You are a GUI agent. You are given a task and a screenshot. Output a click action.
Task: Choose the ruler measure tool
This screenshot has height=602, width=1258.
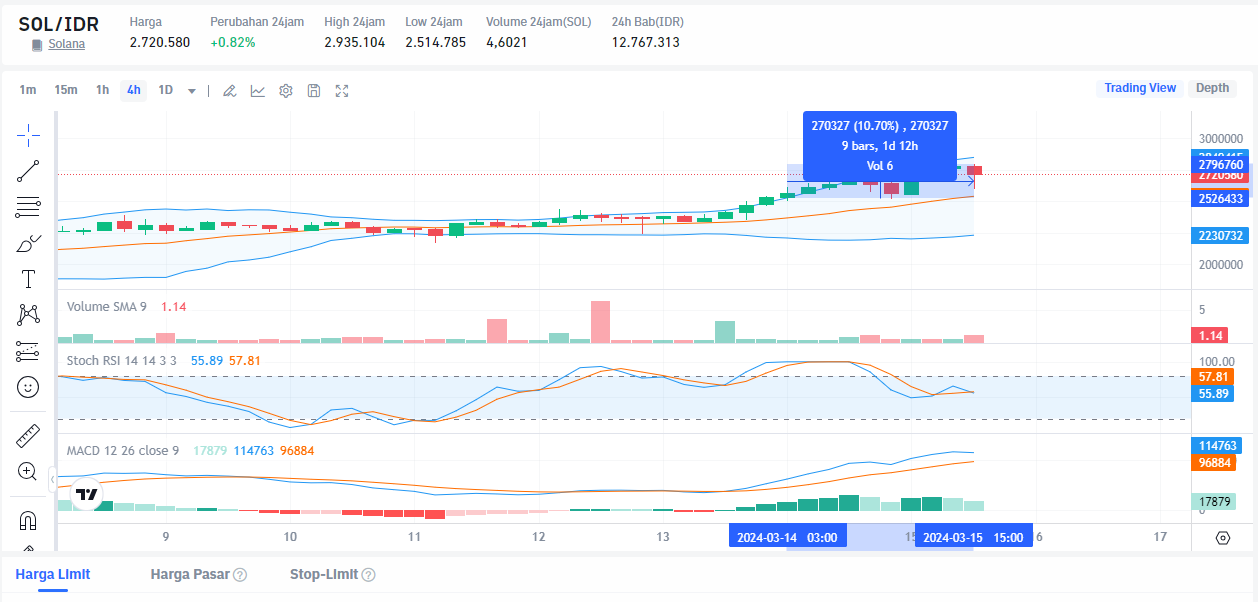pos(28,436)
